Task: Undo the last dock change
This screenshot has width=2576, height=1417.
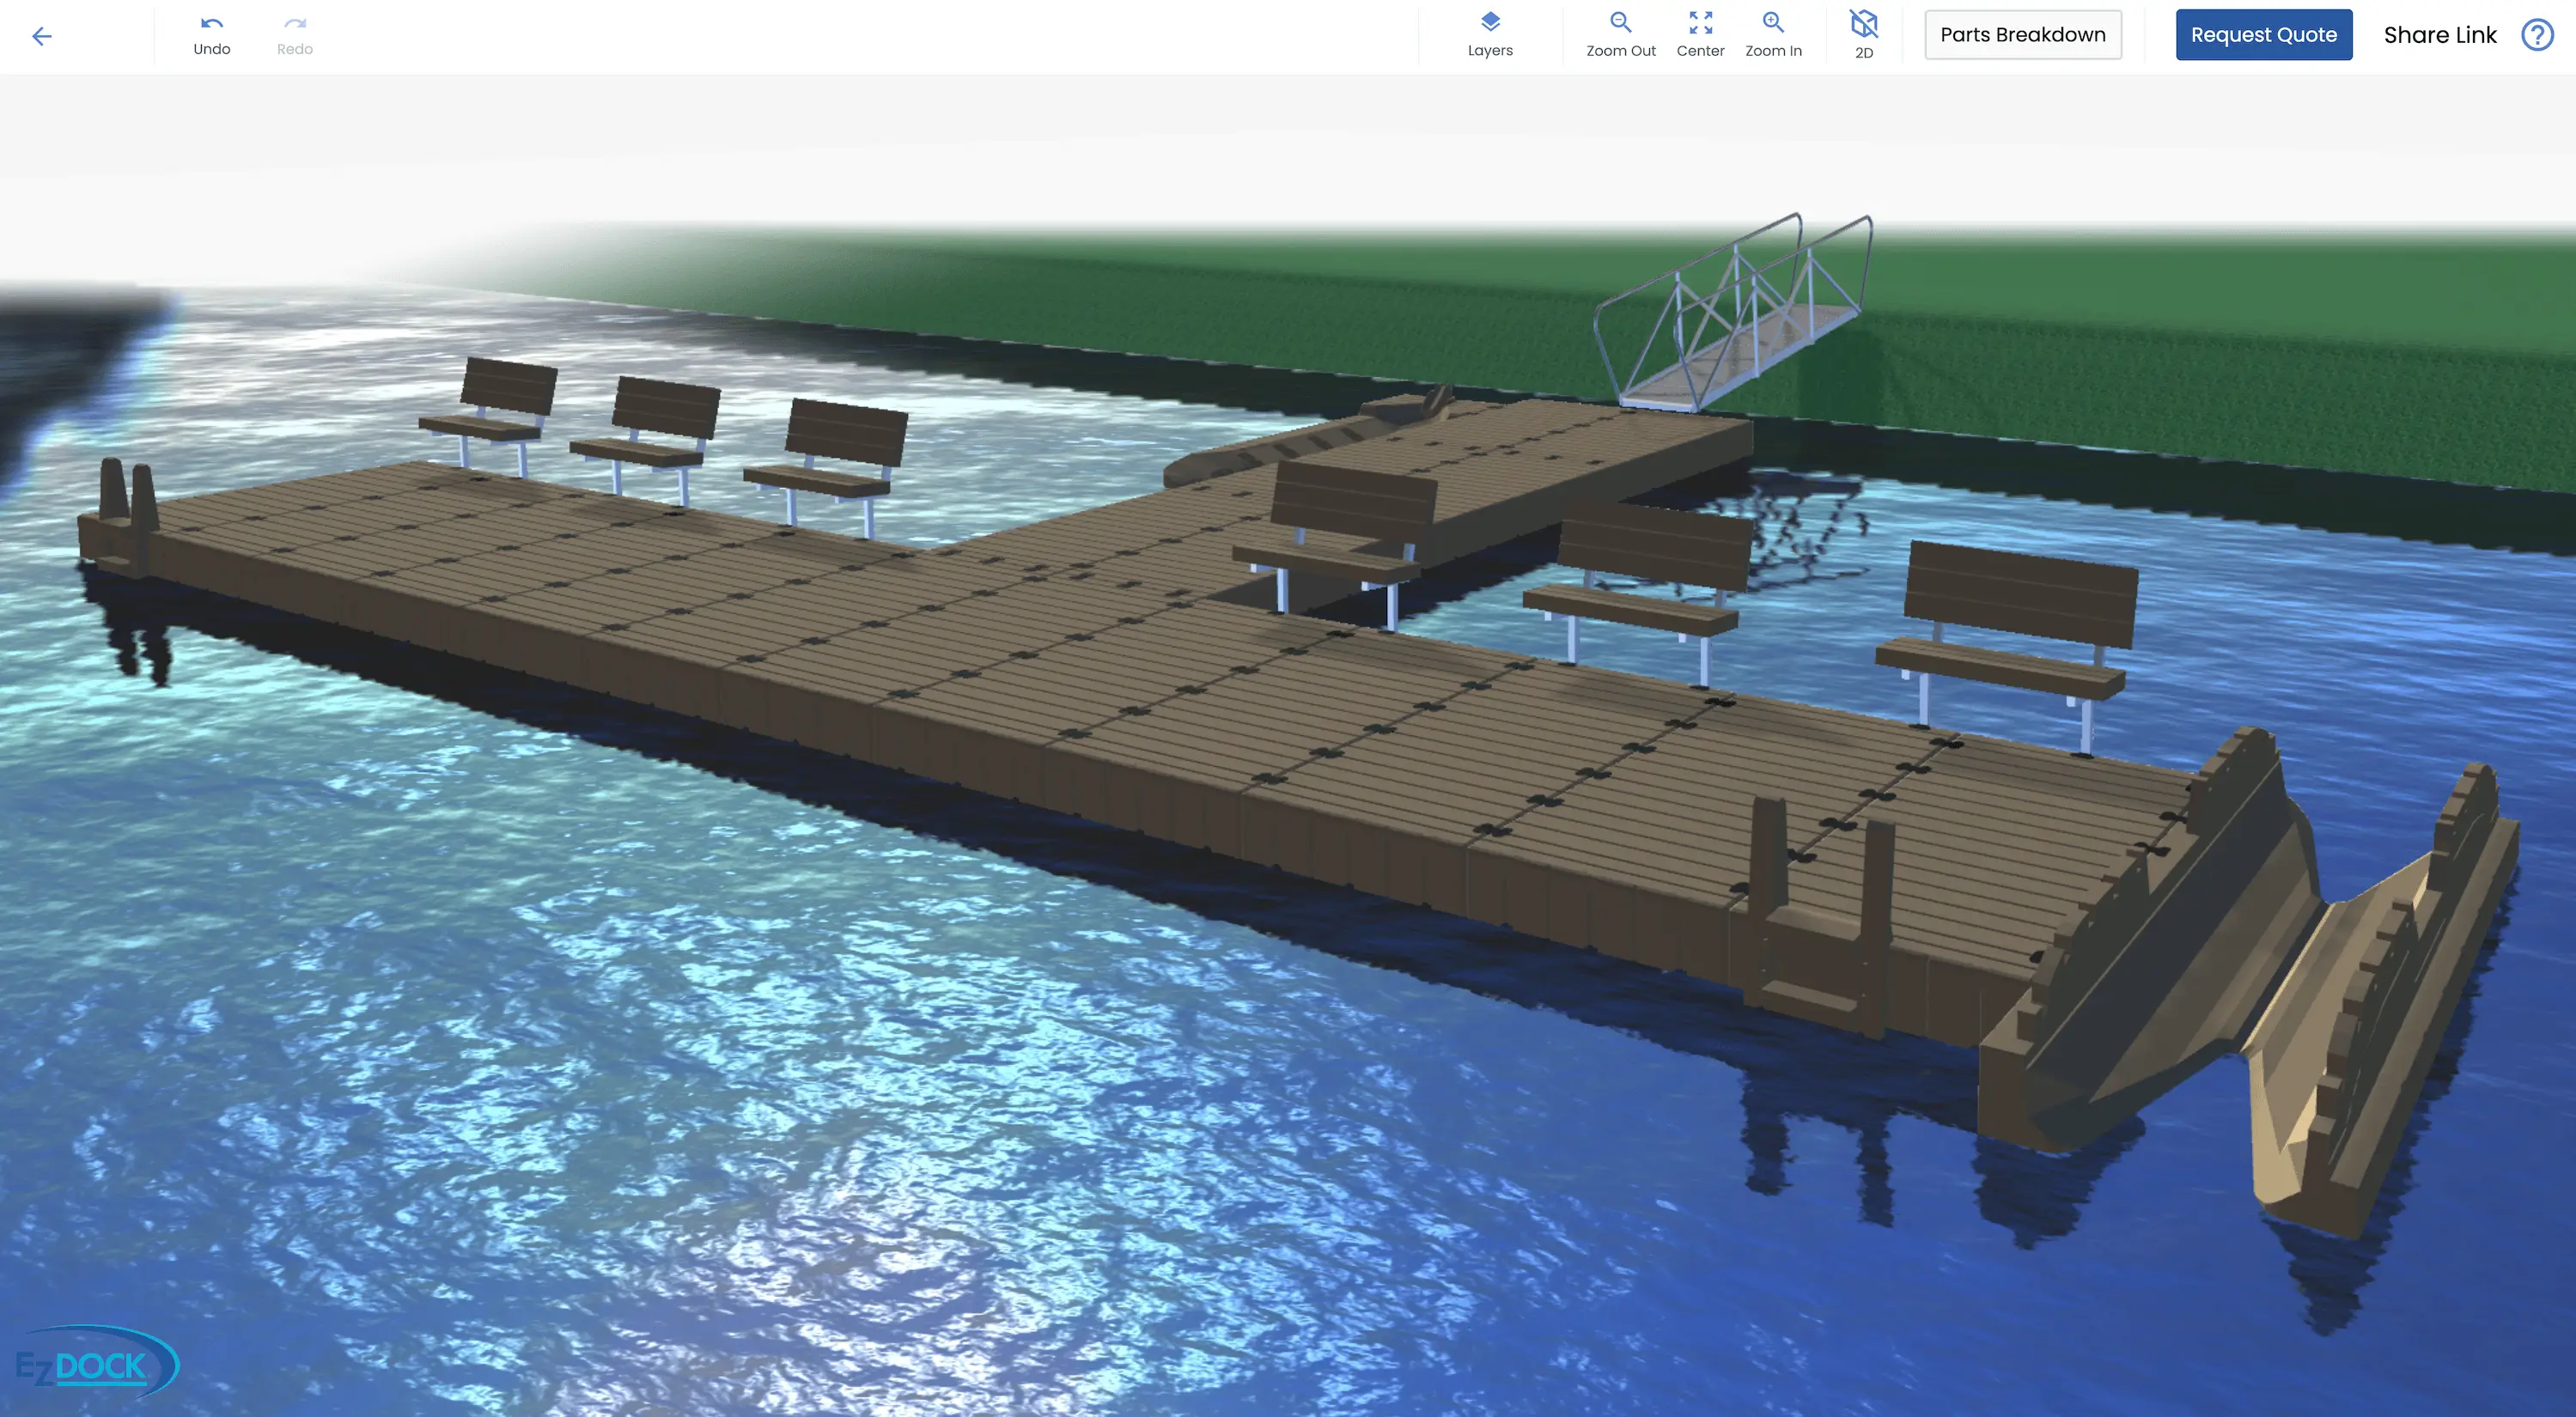Action: pyautogui.click(x=211, y=35)
